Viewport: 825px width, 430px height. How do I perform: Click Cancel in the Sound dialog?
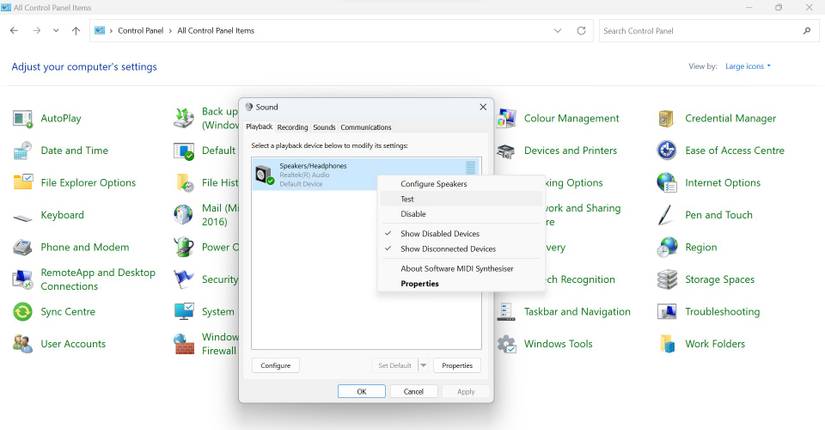pos(414,392)
